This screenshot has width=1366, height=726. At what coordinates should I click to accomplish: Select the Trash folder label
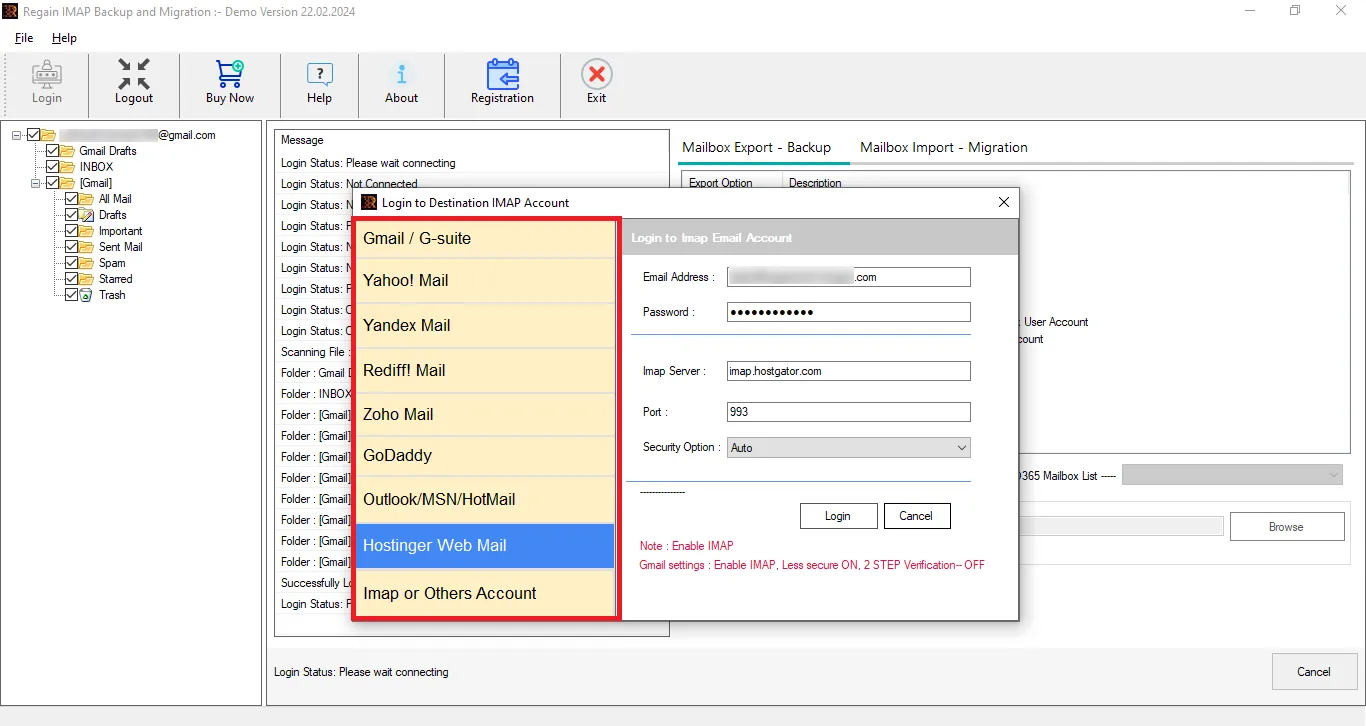coord(112,295)
